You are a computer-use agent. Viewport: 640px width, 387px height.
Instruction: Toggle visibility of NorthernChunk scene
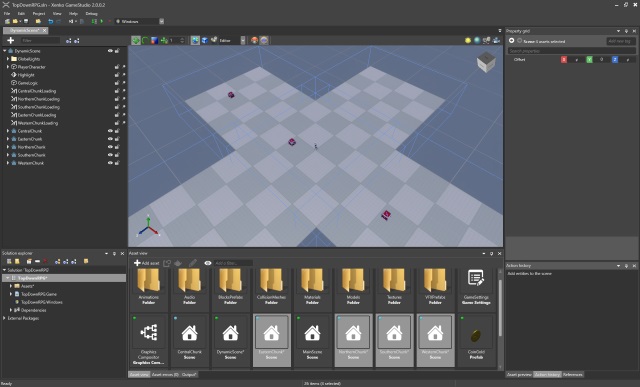[x=110, y=147]
